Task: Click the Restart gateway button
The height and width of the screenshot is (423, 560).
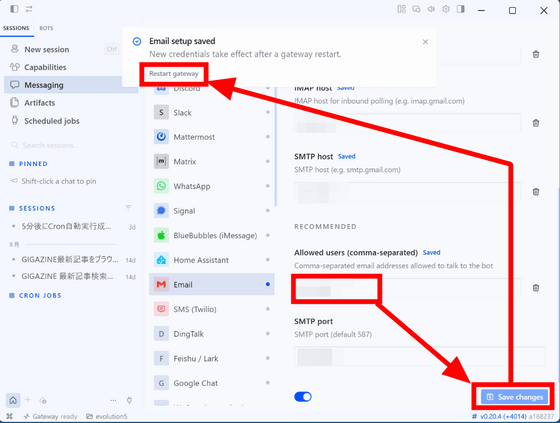Action: (174, 74)
